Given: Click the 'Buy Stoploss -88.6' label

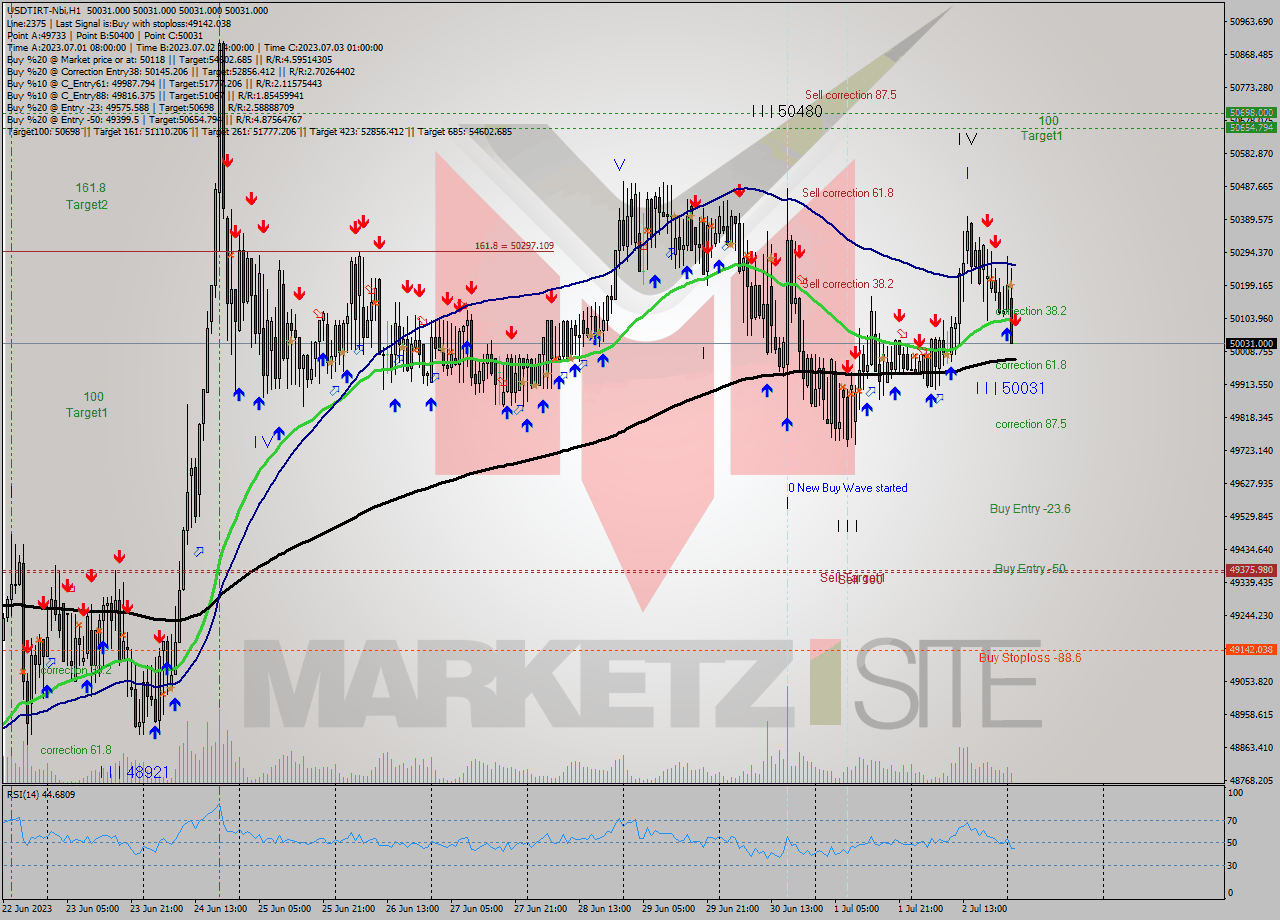Looking at the screenshot, I should (x=1030, y=658).
